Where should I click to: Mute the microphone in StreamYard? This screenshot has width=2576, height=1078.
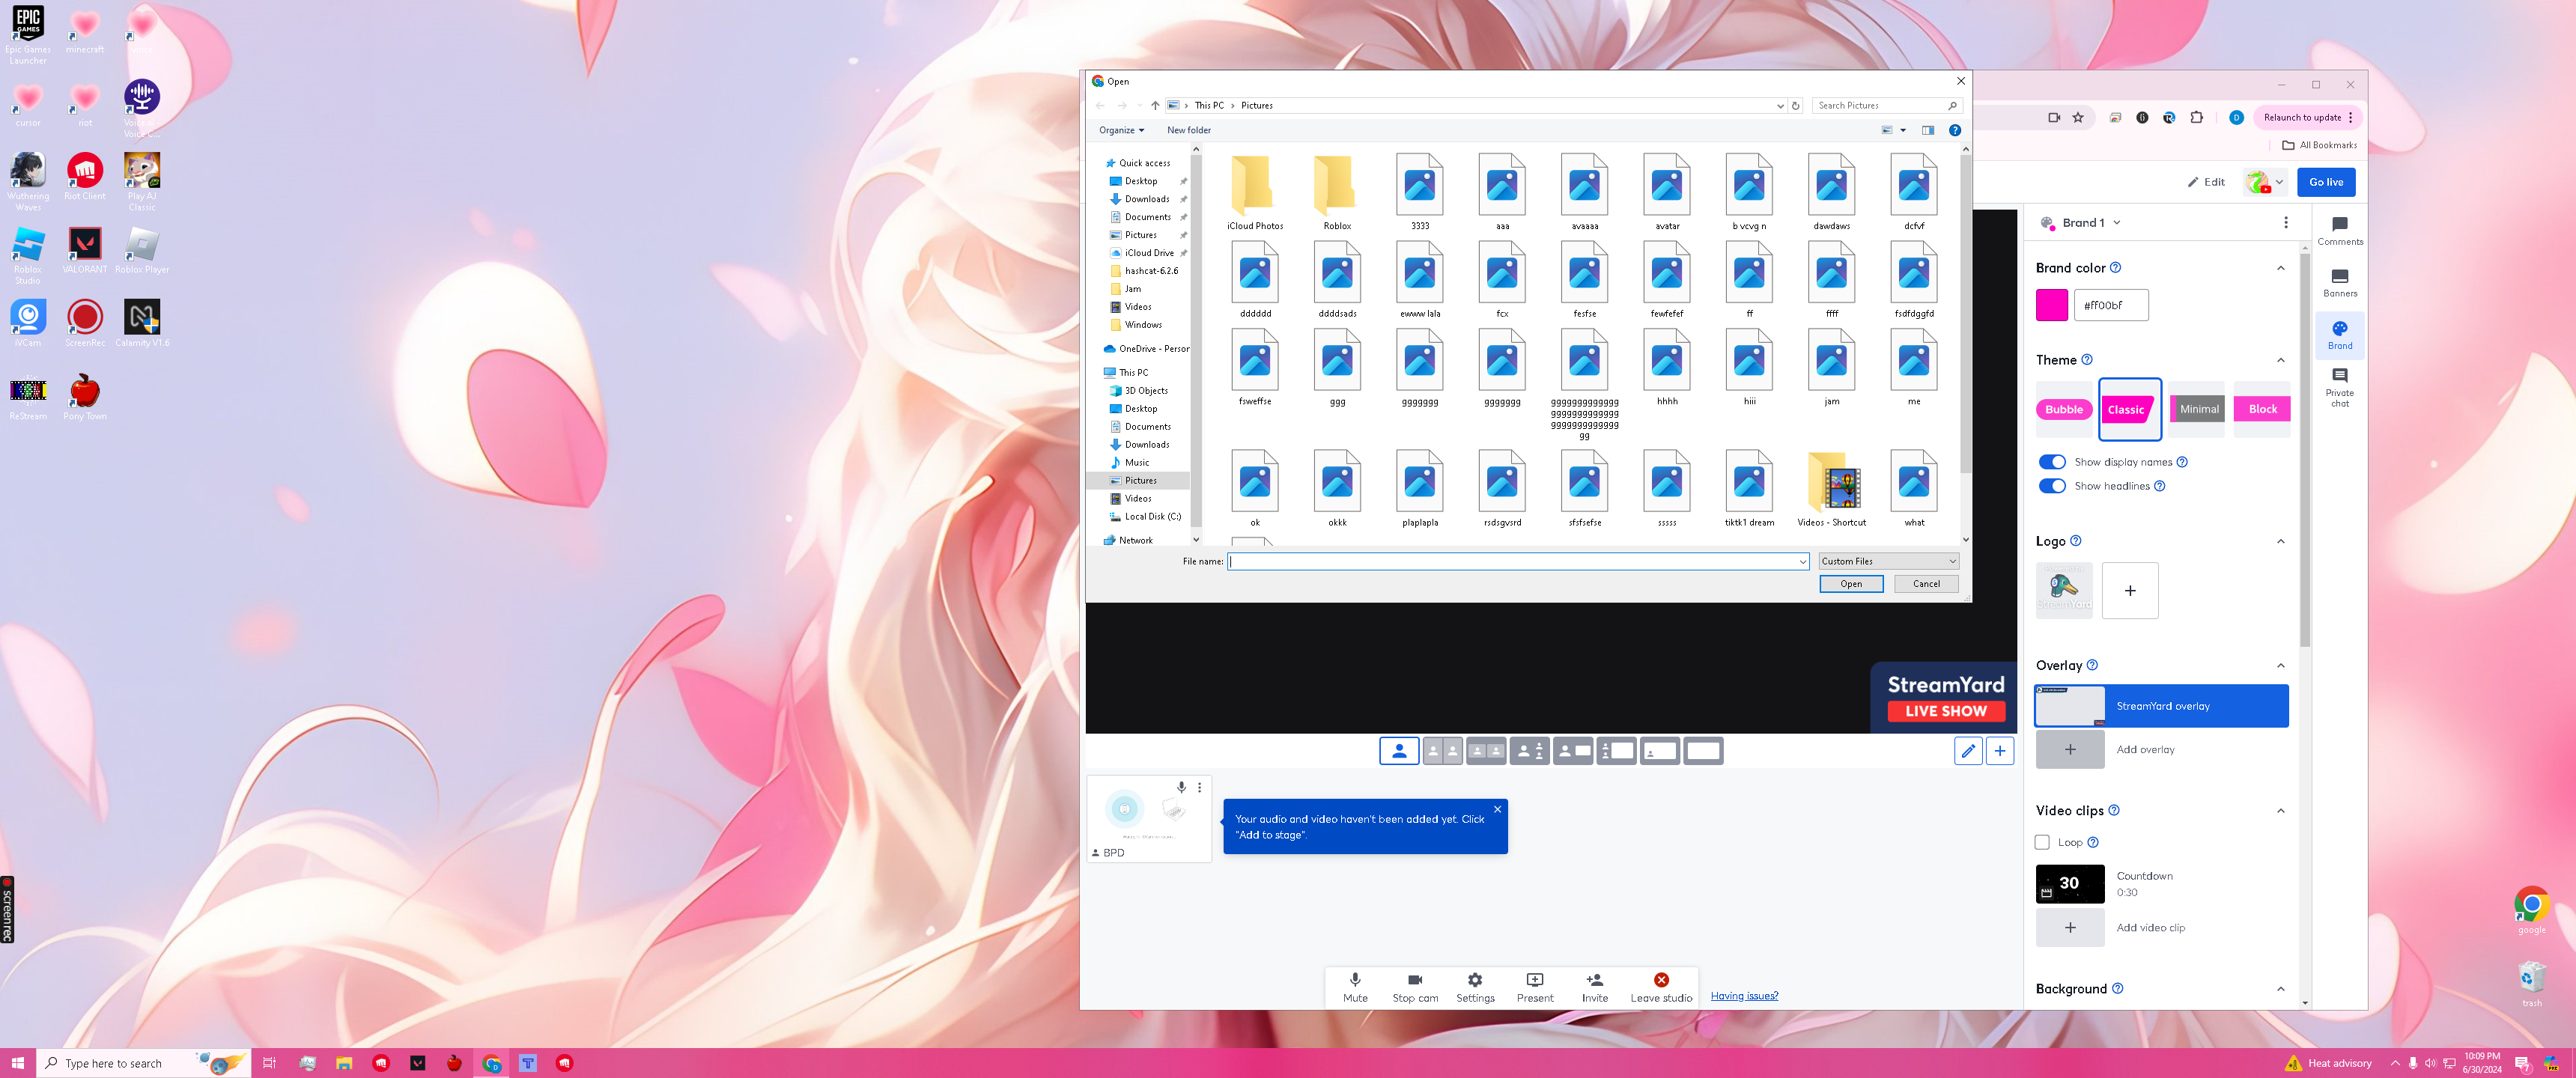[1355, 987]
